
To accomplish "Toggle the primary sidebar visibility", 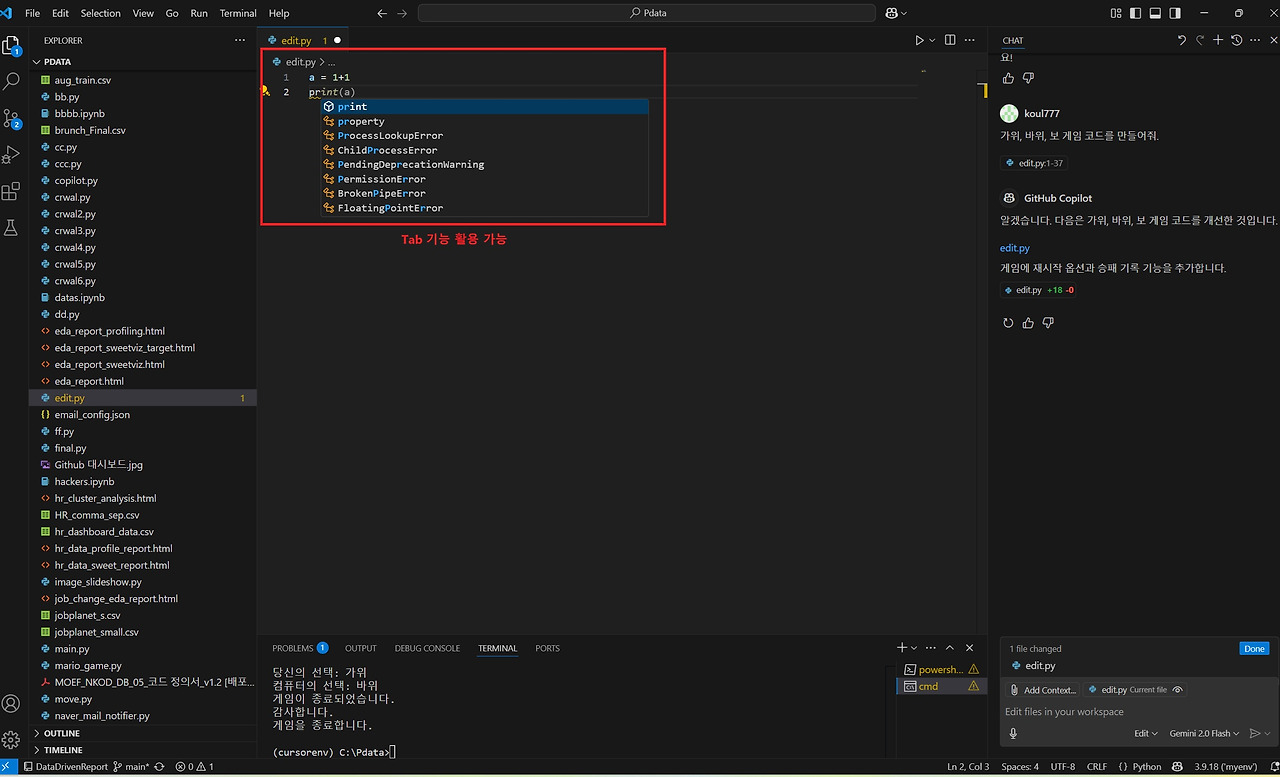I will pos(1135,13).
